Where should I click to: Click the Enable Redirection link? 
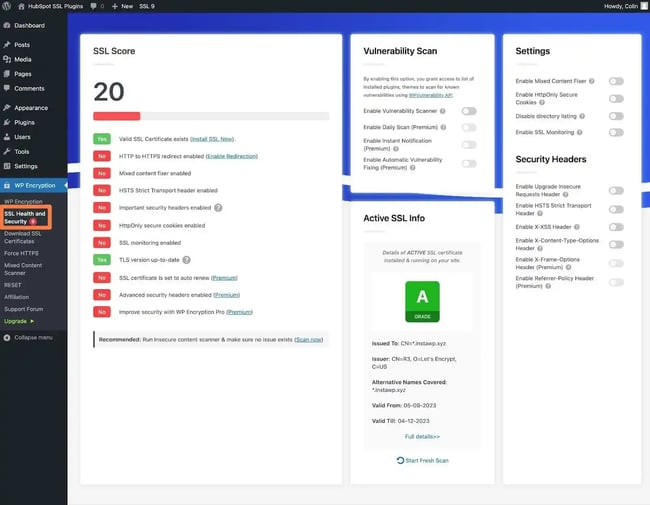tap(231, 156)
